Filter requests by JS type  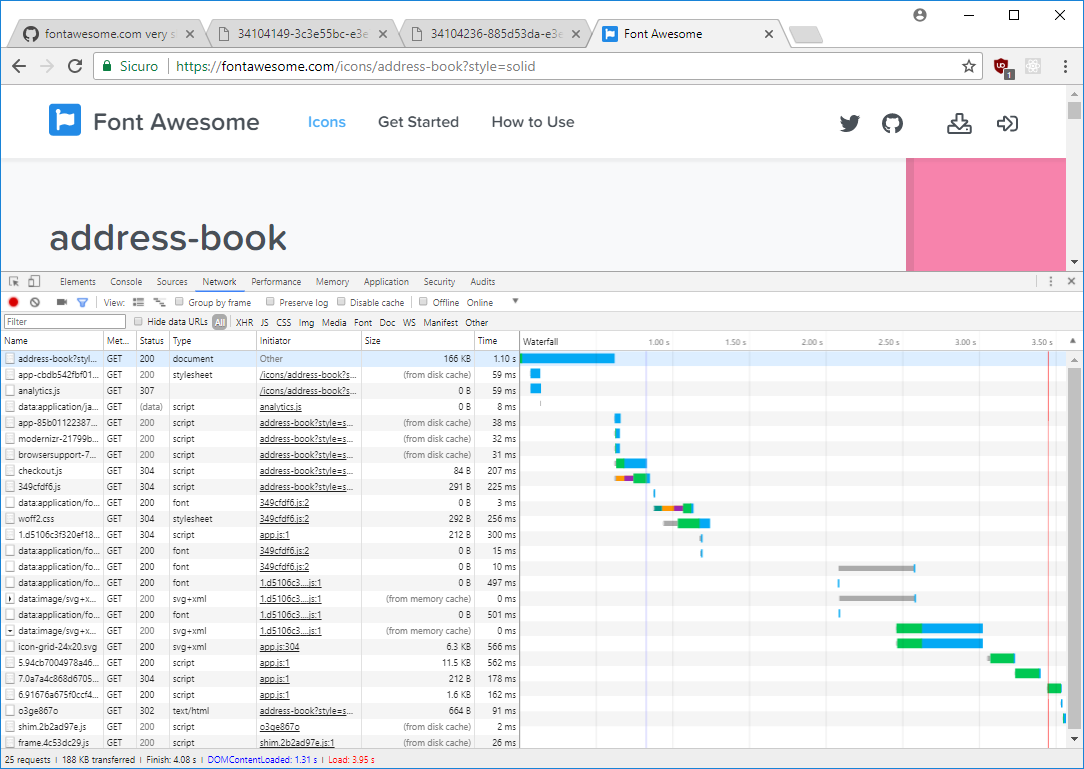tap(265, 322)
